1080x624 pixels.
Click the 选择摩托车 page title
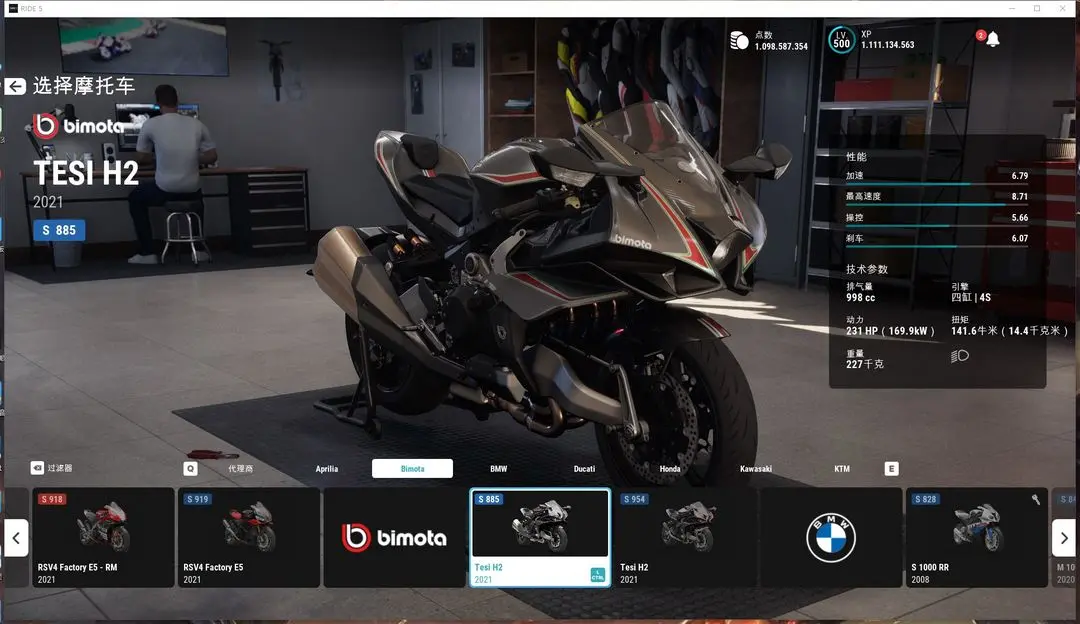click(83, 86)
